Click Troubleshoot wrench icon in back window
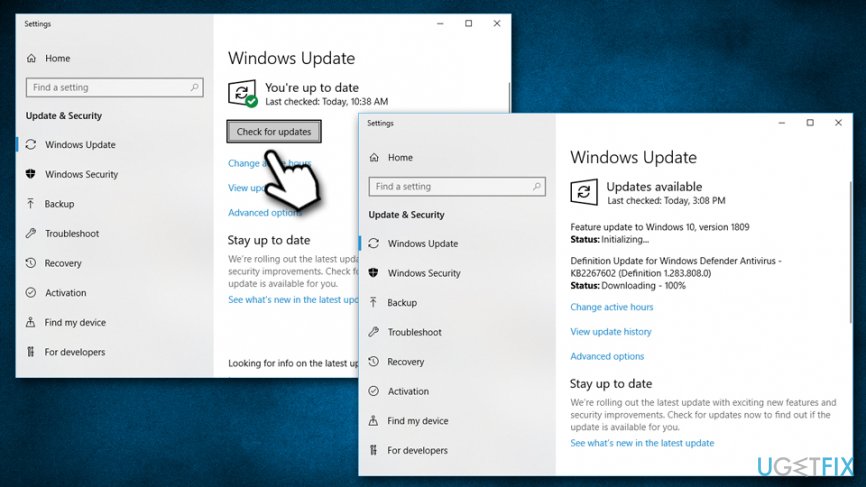The width and height of the screenshot is (866, 487). (x=31, y=234)
